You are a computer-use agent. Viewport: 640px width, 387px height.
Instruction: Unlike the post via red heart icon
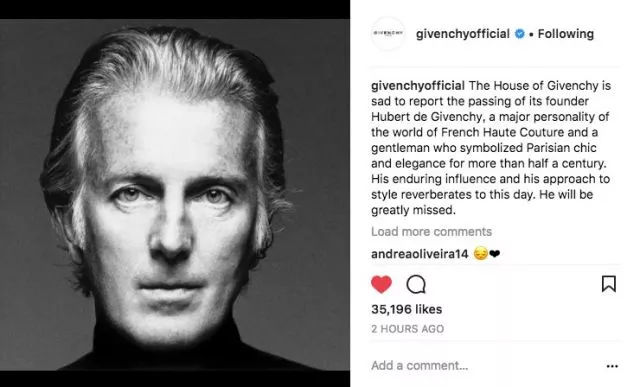point(381,284)
